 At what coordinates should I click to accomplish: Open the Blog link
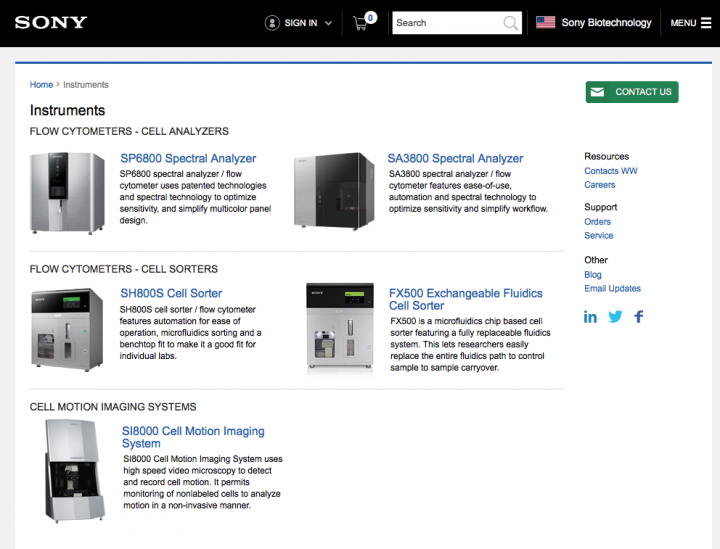pyautogui.click(x=593, y=274)
